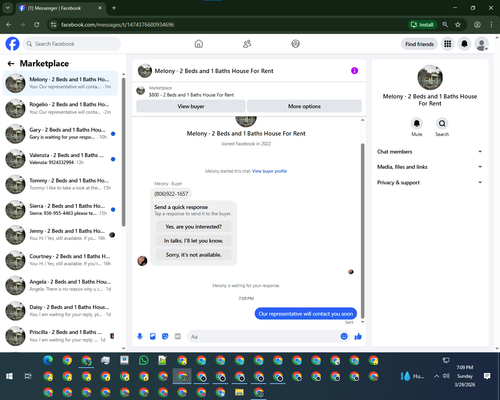The width and height of the screenshot is (500, 400).
Task: Open Tommy's conversation in the list
Action: [60, 184]
